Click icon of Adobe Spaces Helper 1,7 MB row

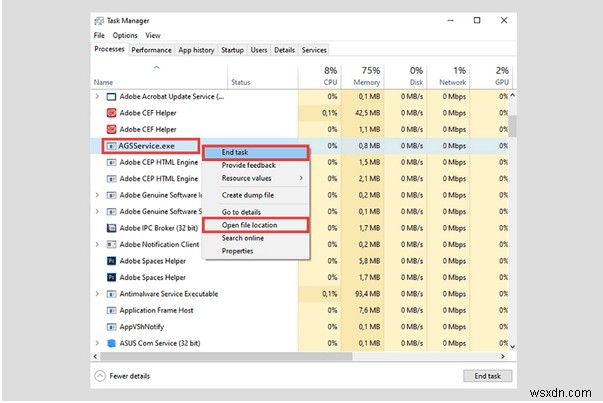(x=111, y=278)
